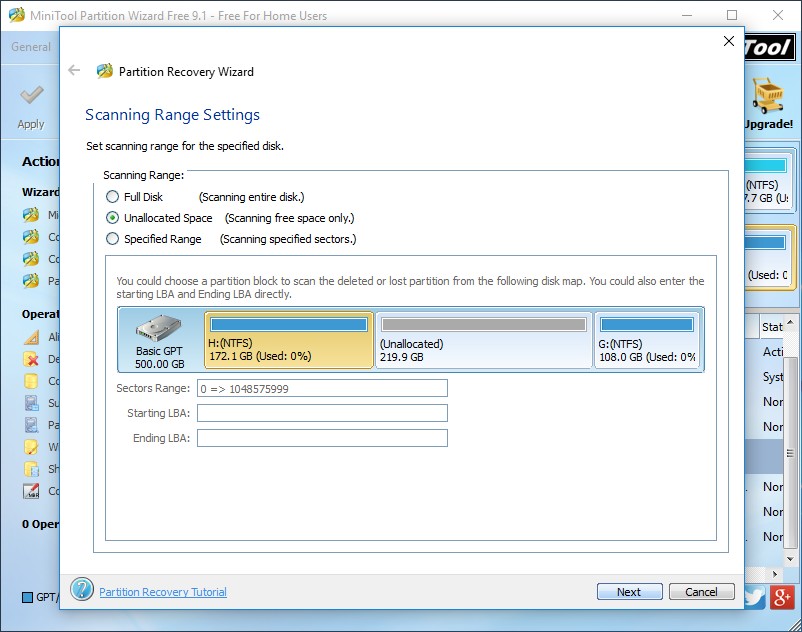Click the Basic GPT hard disk icon
Screen dimensions: 802x632
click(x=160, y=329)
